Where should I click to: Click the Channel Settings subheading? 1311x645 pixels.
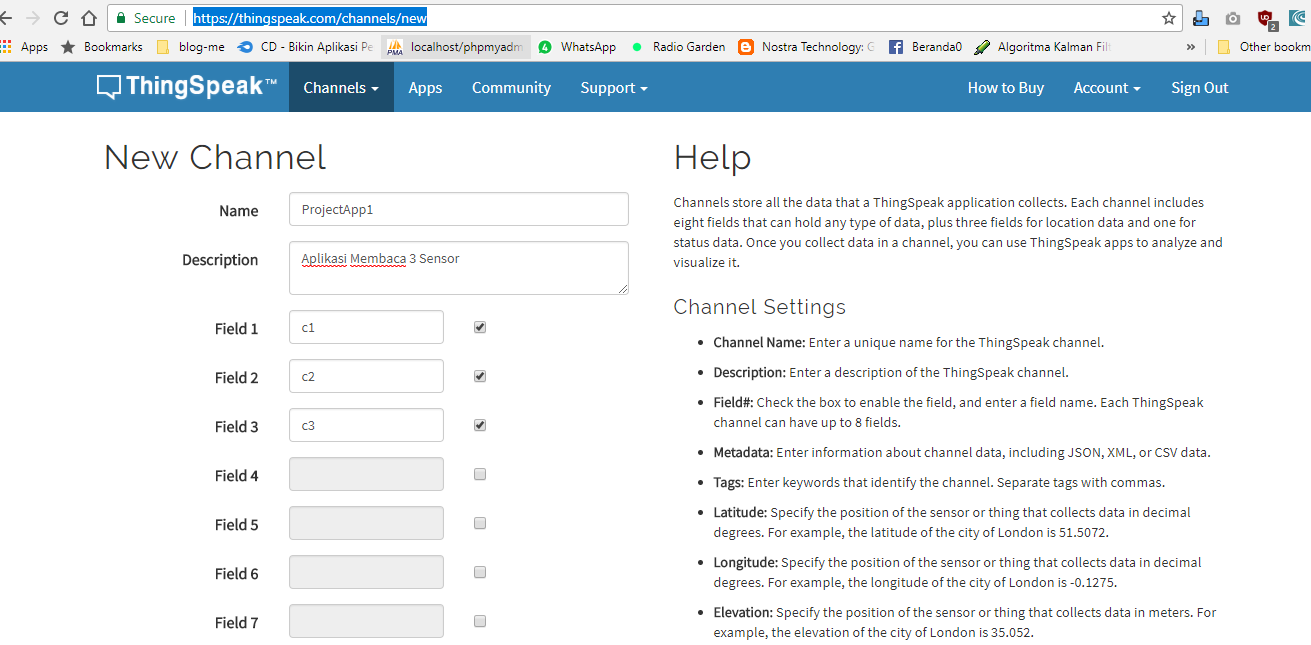pyautogui.click(x=760, y=306)
